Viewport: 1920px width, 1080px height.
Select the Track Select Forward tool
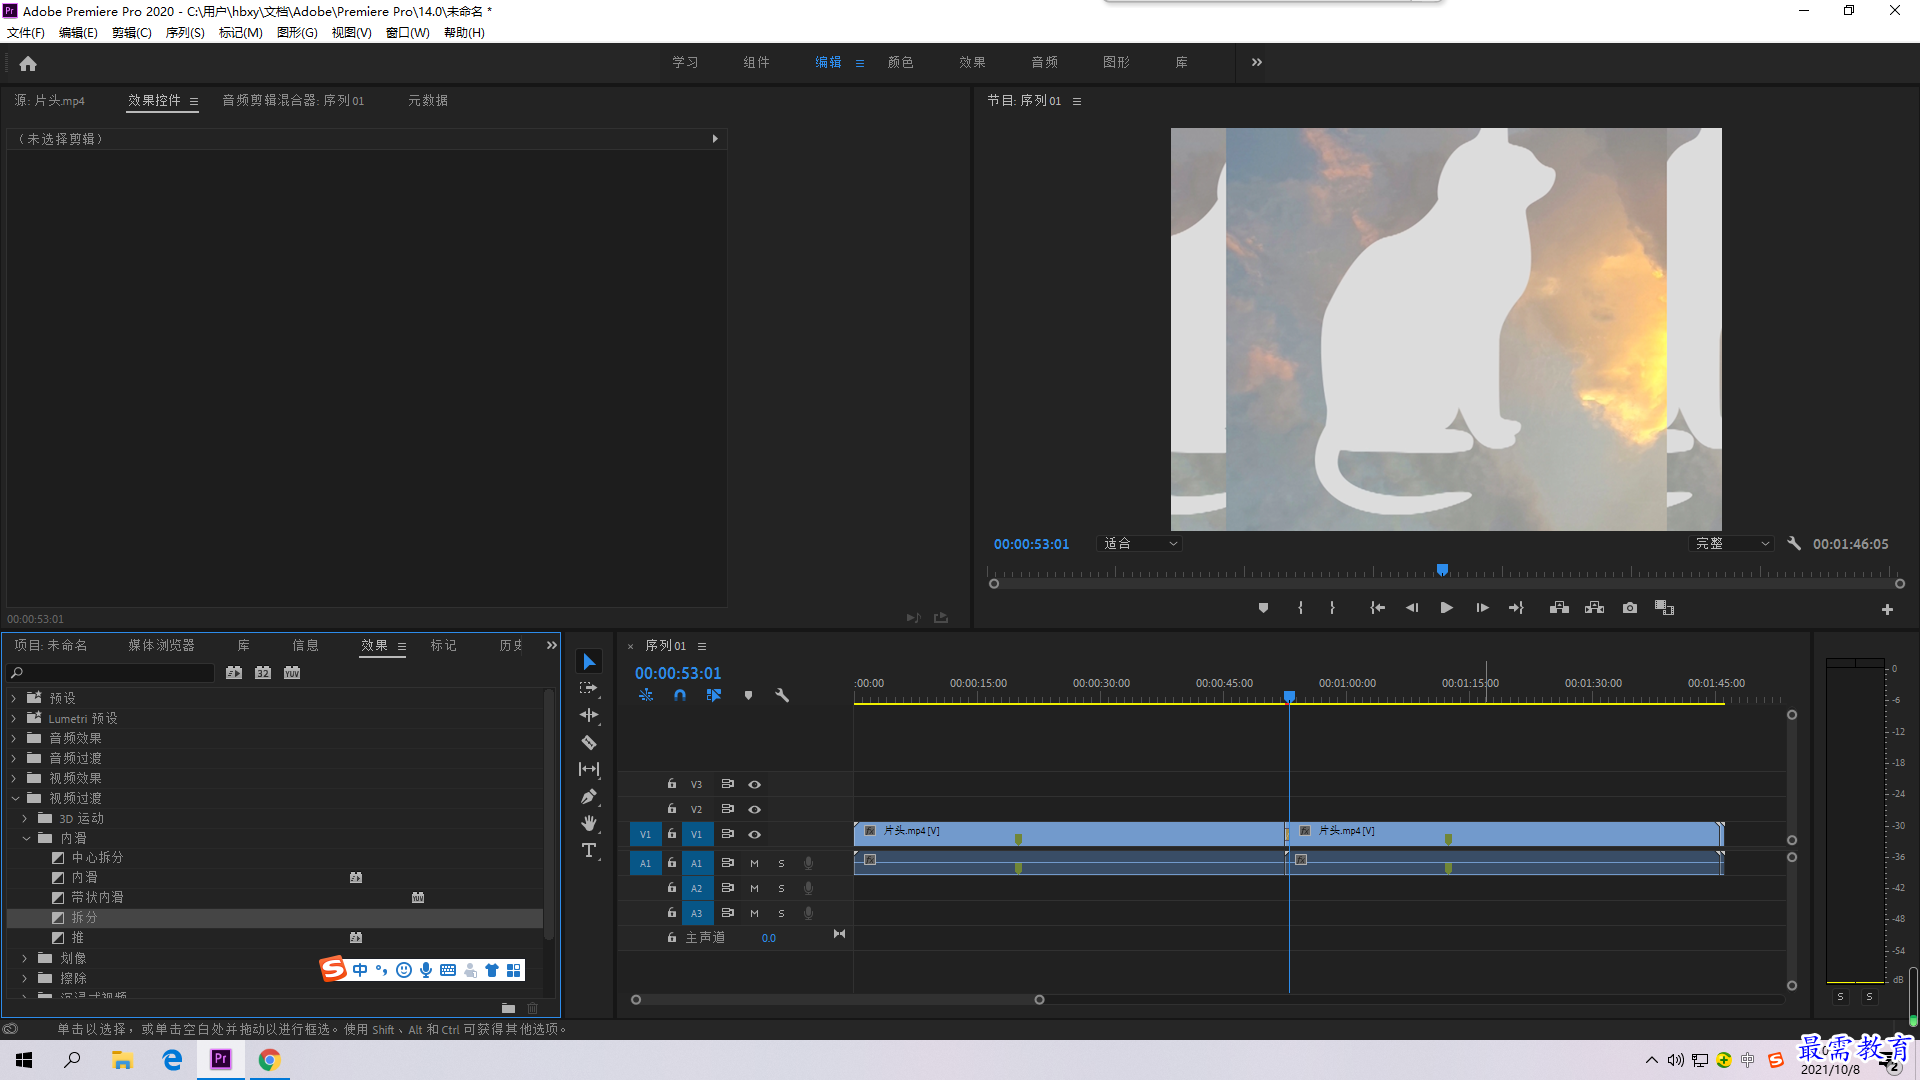(589, 688)
